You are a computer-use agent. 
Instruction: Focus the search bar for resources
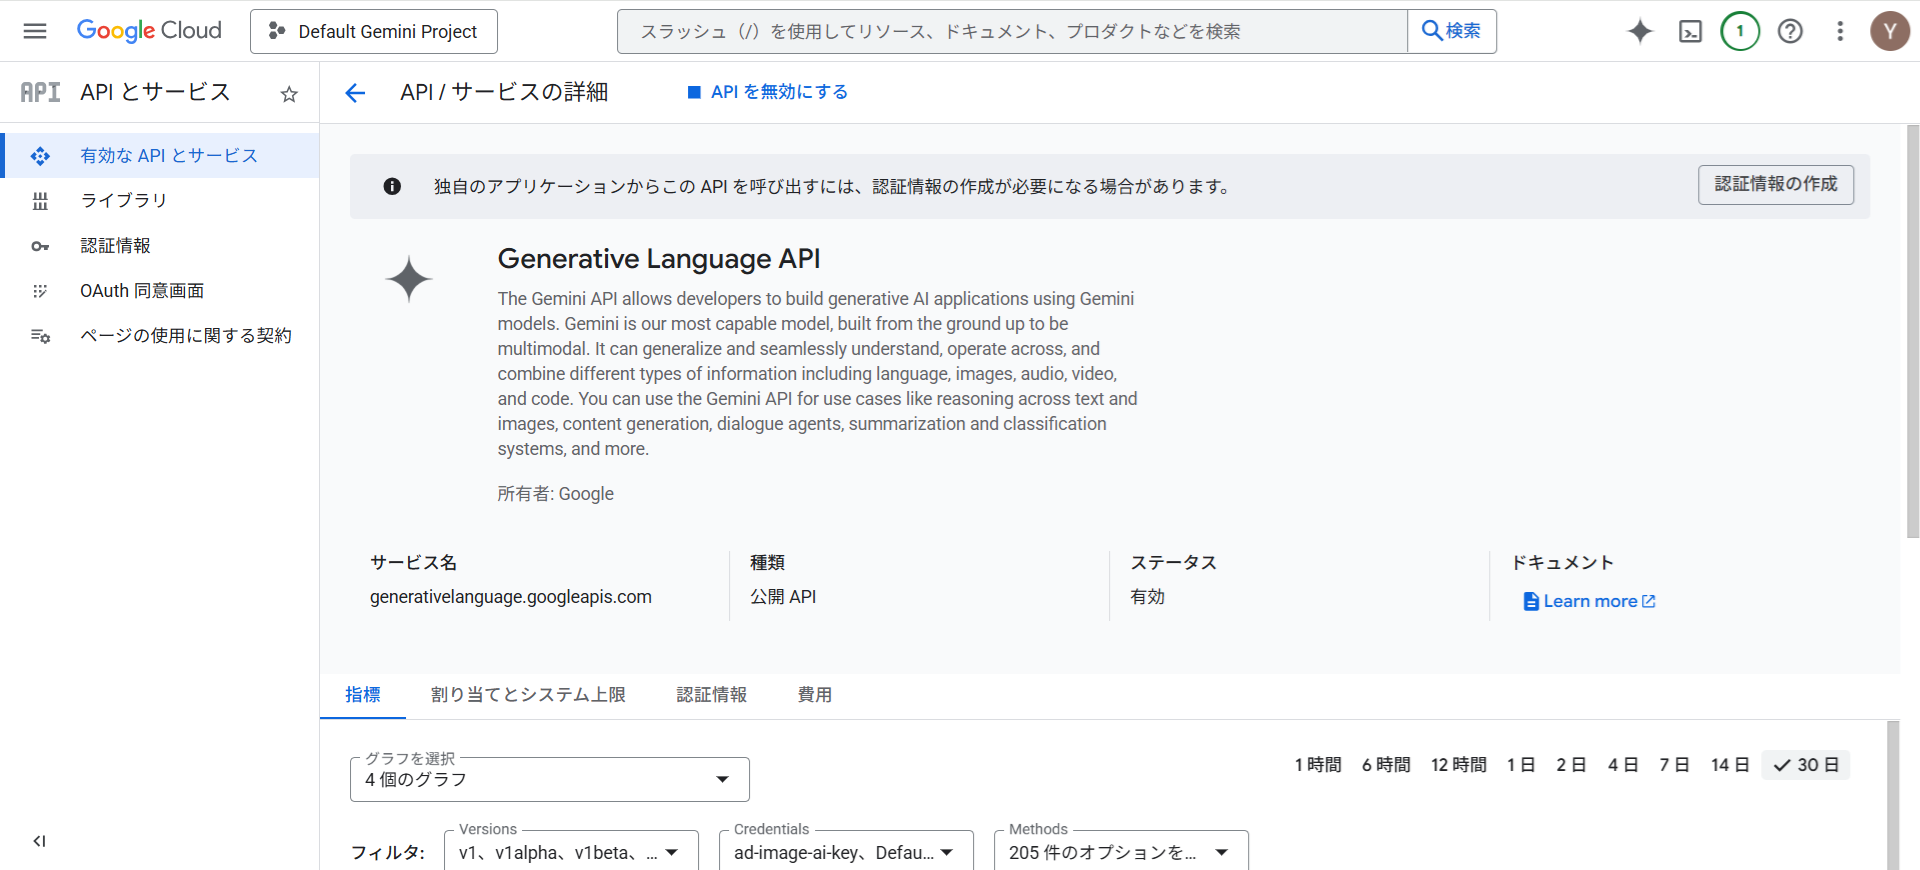pyautogui.click(x=1010, y=31)
